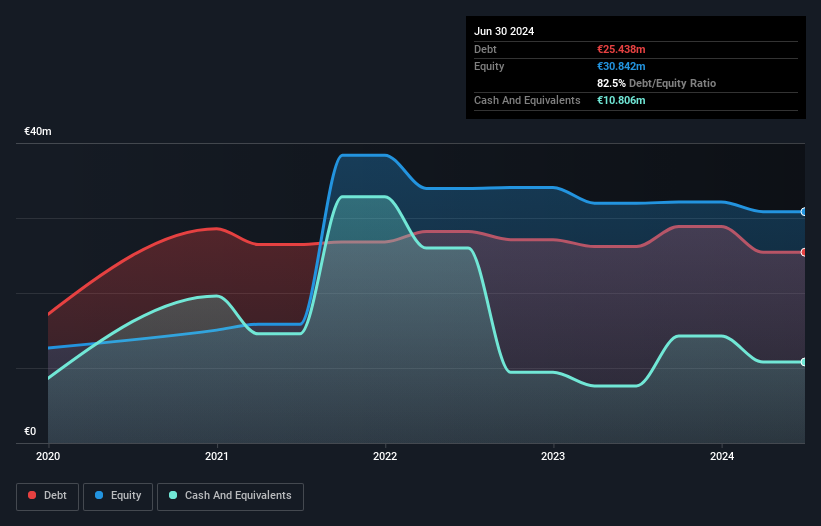
Task: Click the €10.806m cash value
Action: pos(621,100)
